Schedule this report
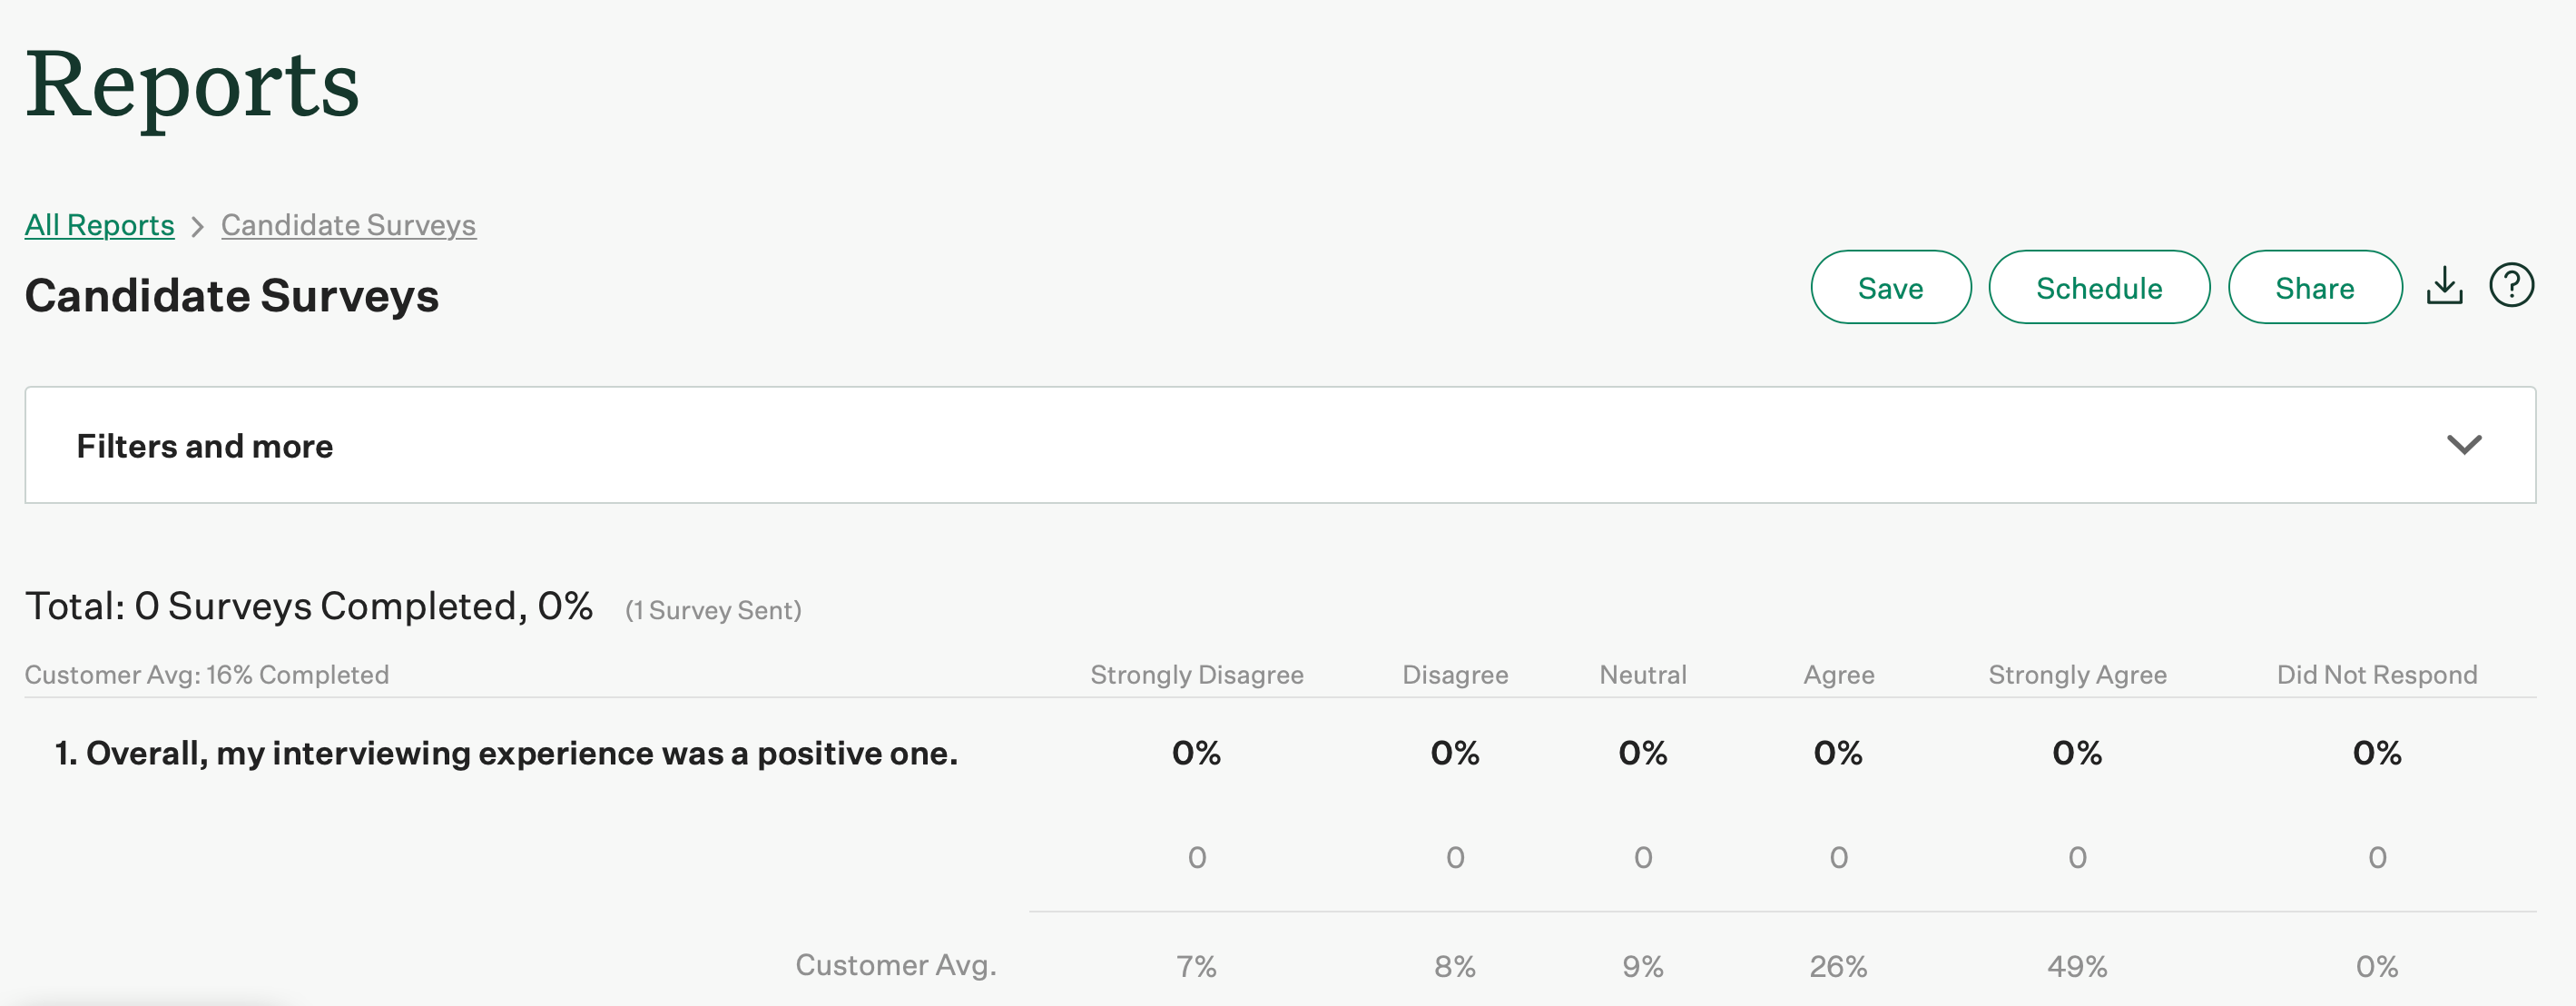This screenshot has height=1006, width=2576. coord(2099,287)
